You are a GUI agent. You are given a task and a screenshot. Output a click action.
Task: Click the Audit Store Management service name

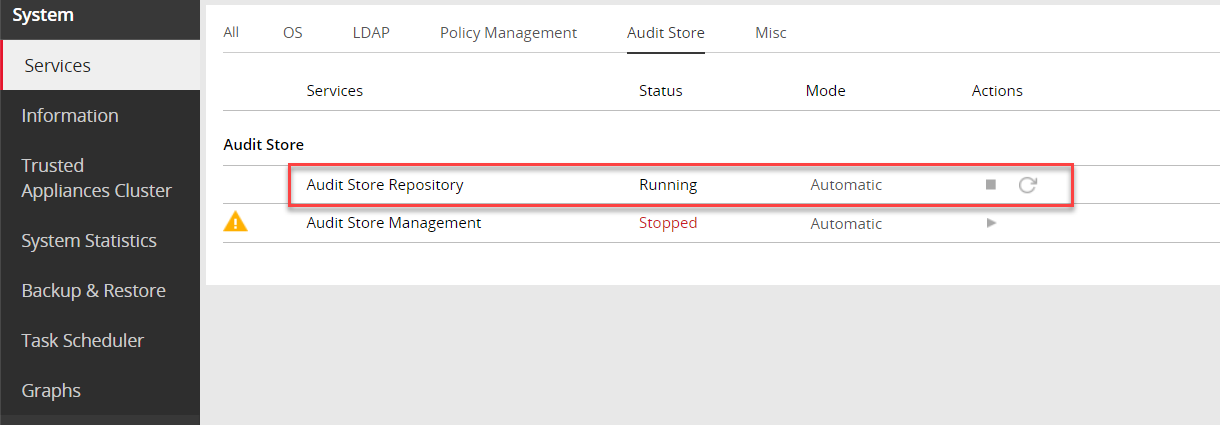394,223
